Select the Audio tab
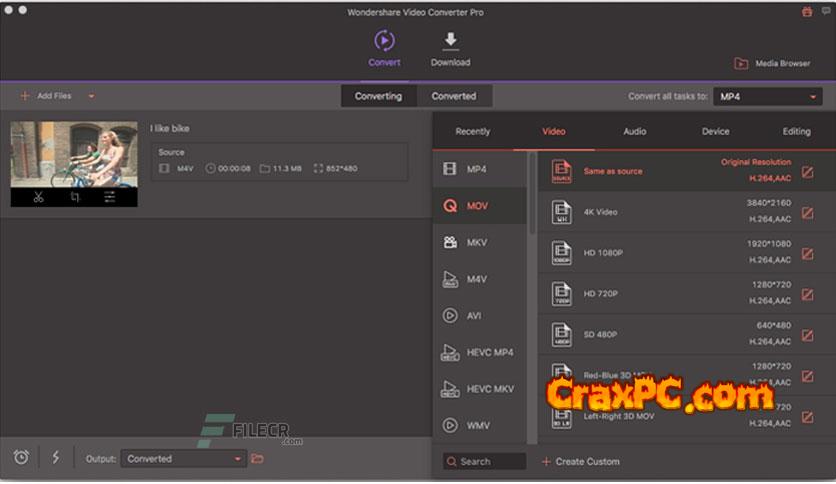 pos(634,131)
